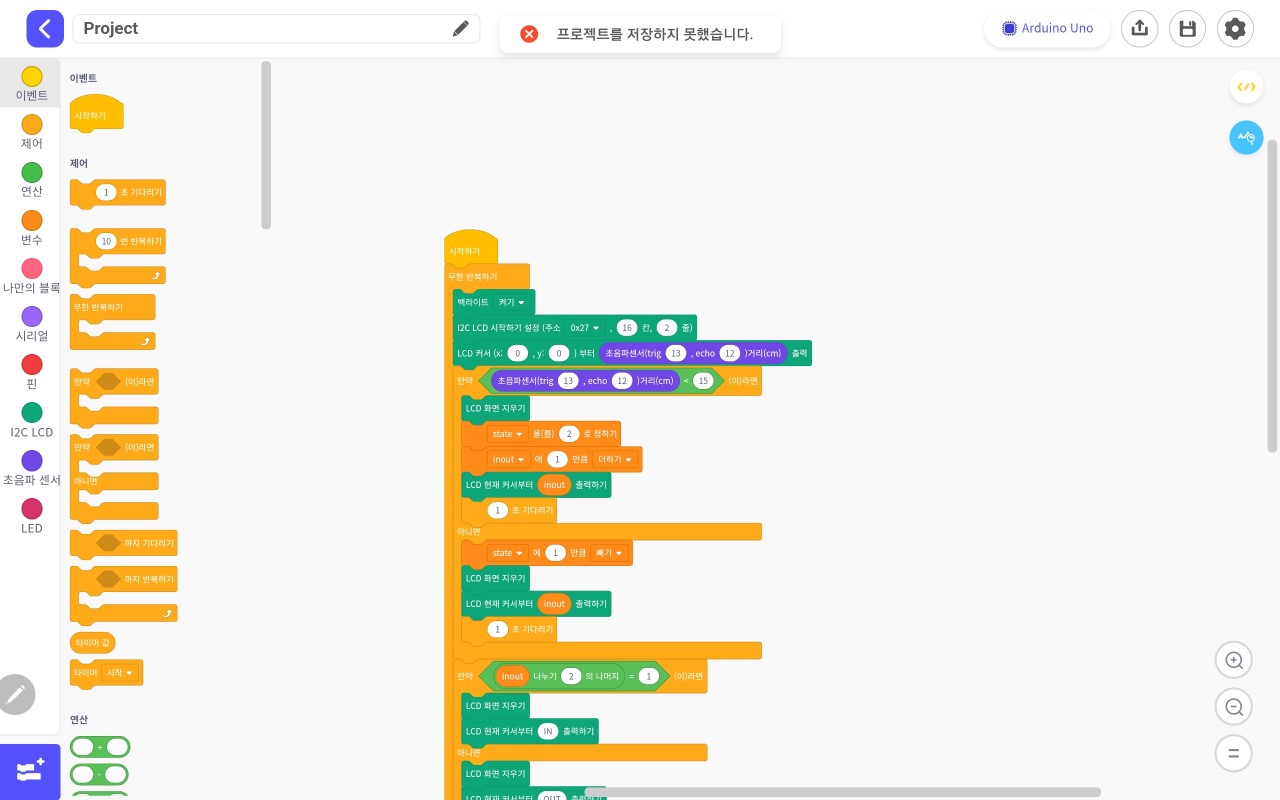Click the 까지 기다리기 palette block

pos(123,543)
